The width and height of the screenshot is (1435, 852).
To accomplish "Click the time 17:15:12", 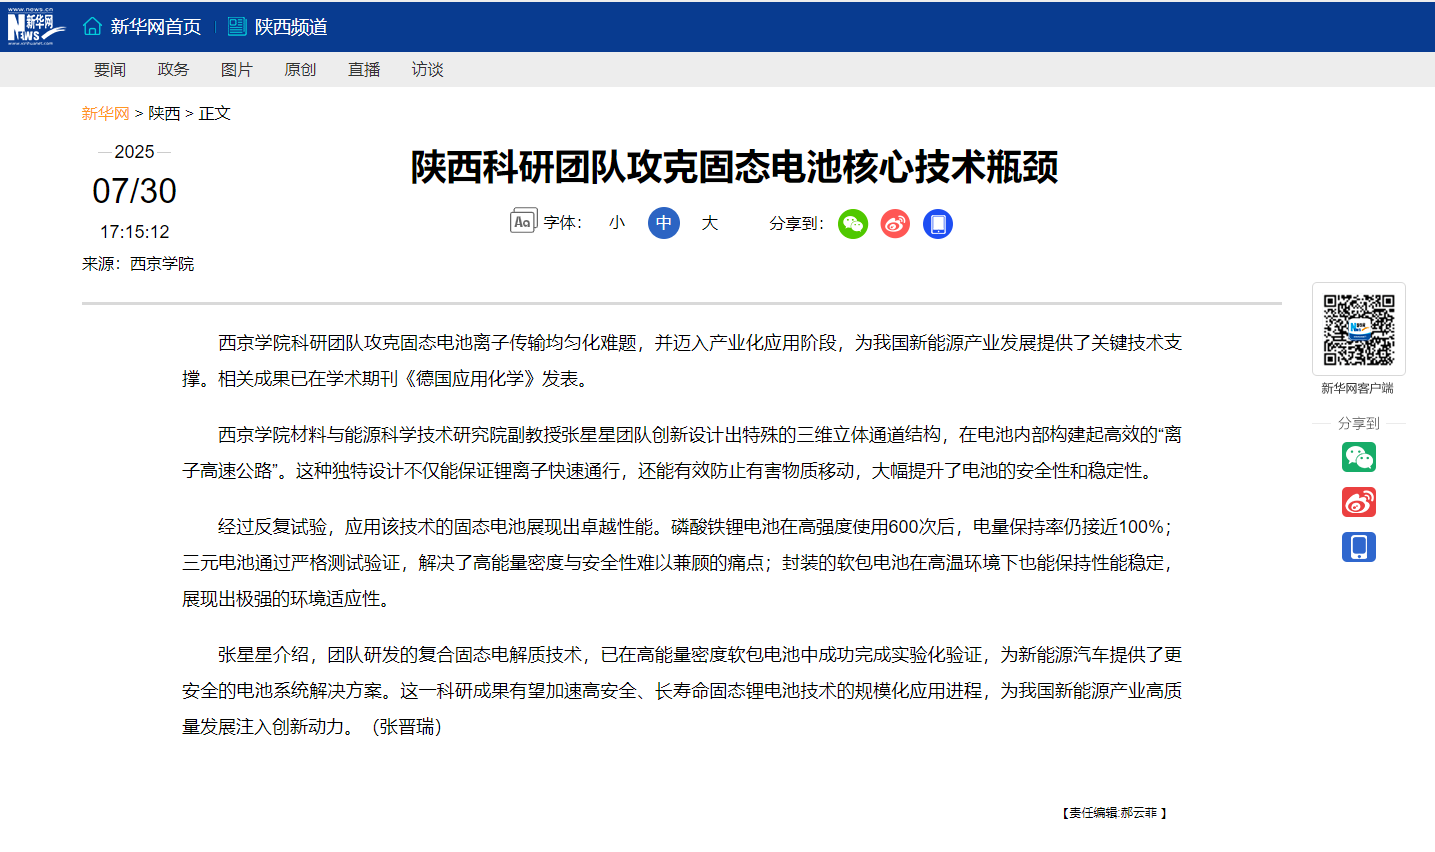I will 135,232.
